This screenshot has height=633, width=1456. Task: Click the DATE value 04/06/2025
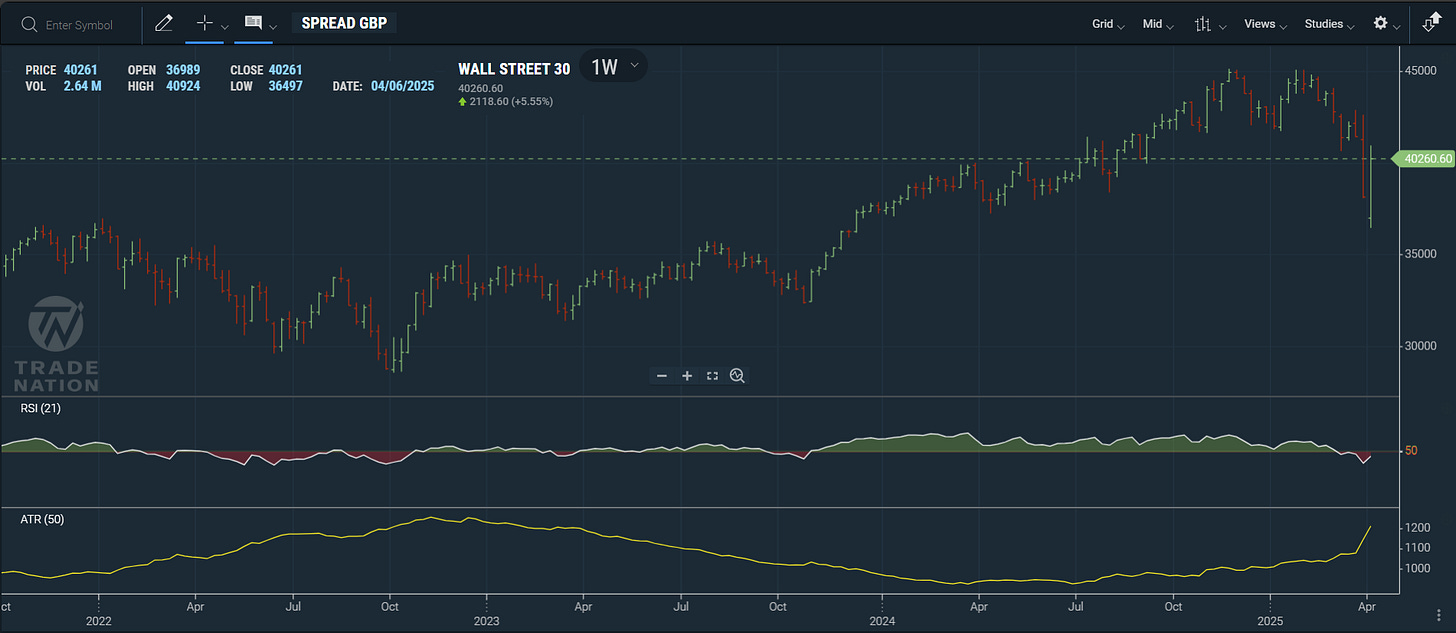(402, 86)
